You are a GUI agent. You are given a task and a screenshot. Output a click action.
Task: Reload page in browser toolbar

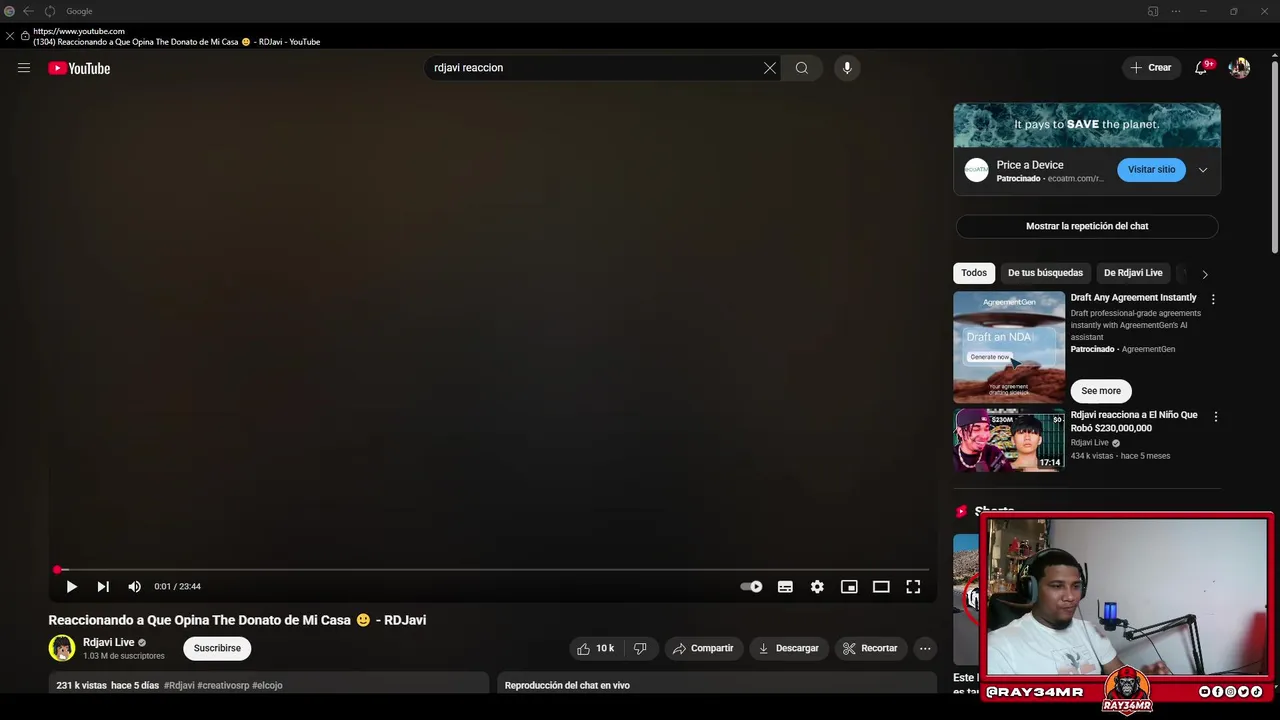pos(49,11)
